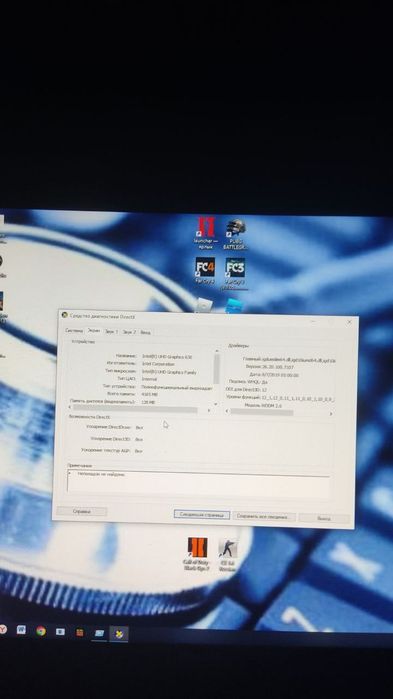Viewport: 393px width, 699px height.
Task: Click the Выход button
Action: tap(324, 518)
